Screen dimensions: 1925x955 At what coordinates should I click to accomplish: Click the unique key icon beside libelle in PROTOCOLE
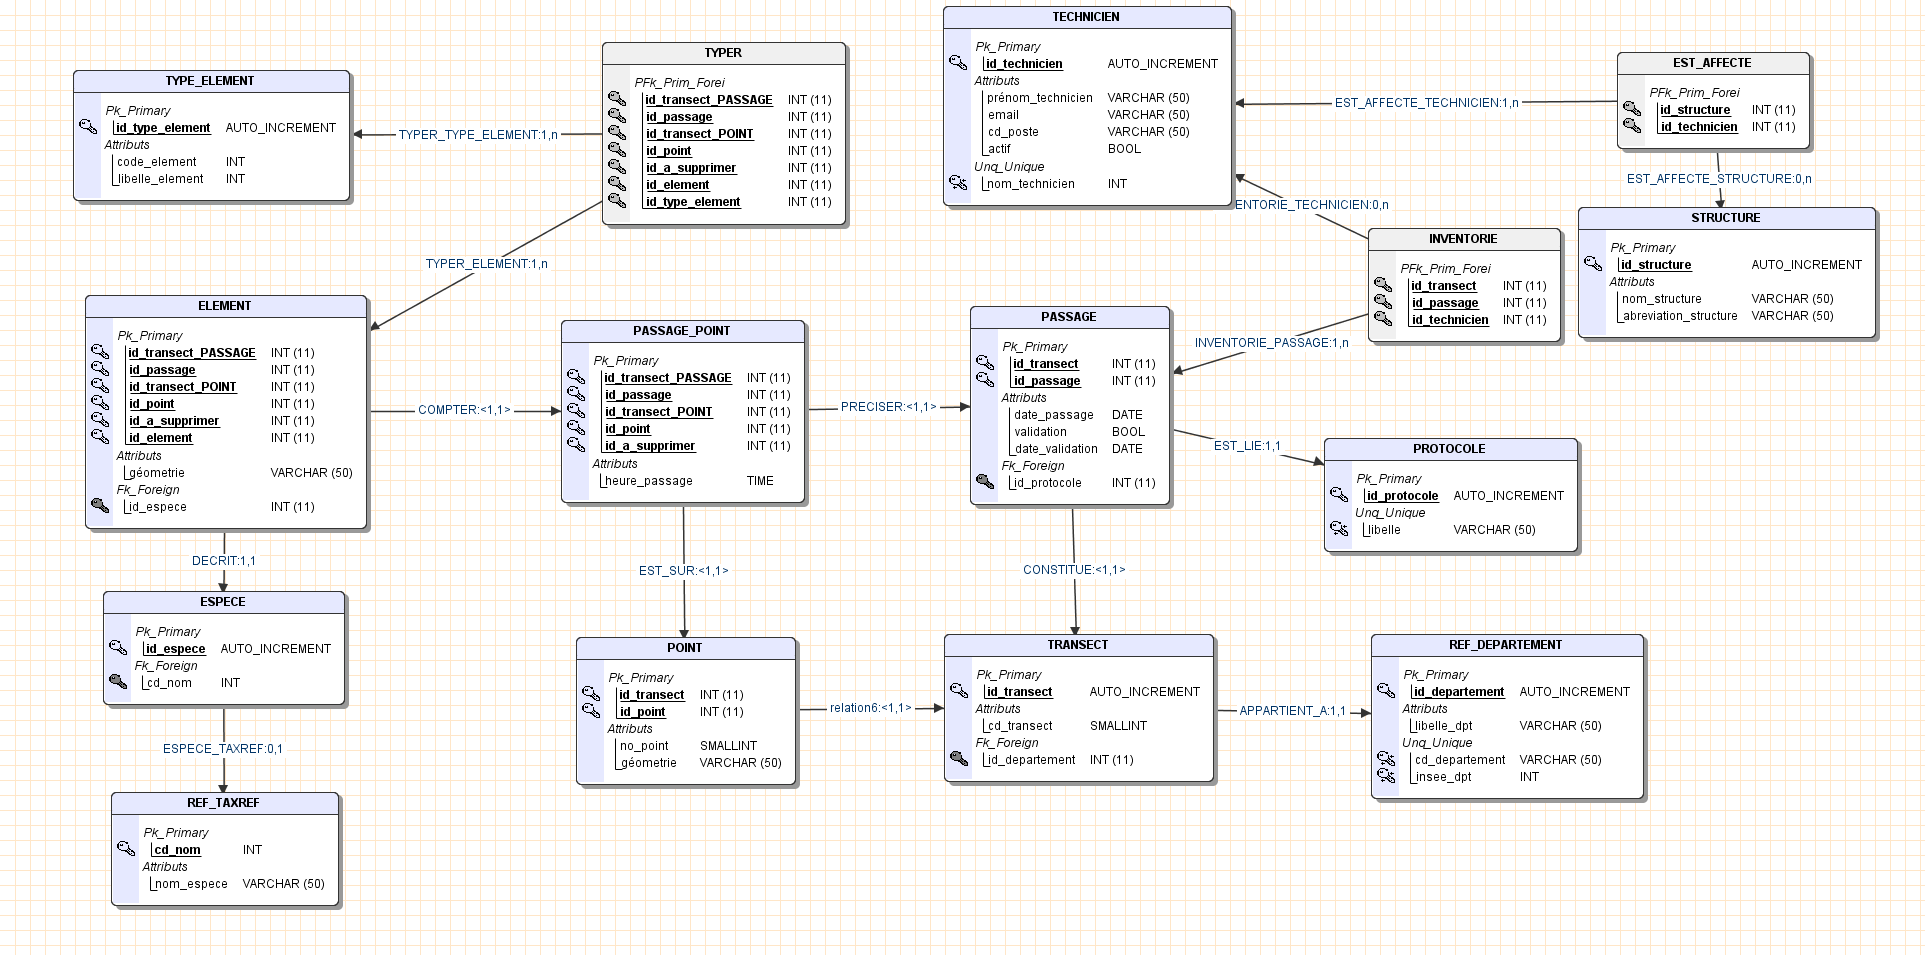click(1339, 529)
